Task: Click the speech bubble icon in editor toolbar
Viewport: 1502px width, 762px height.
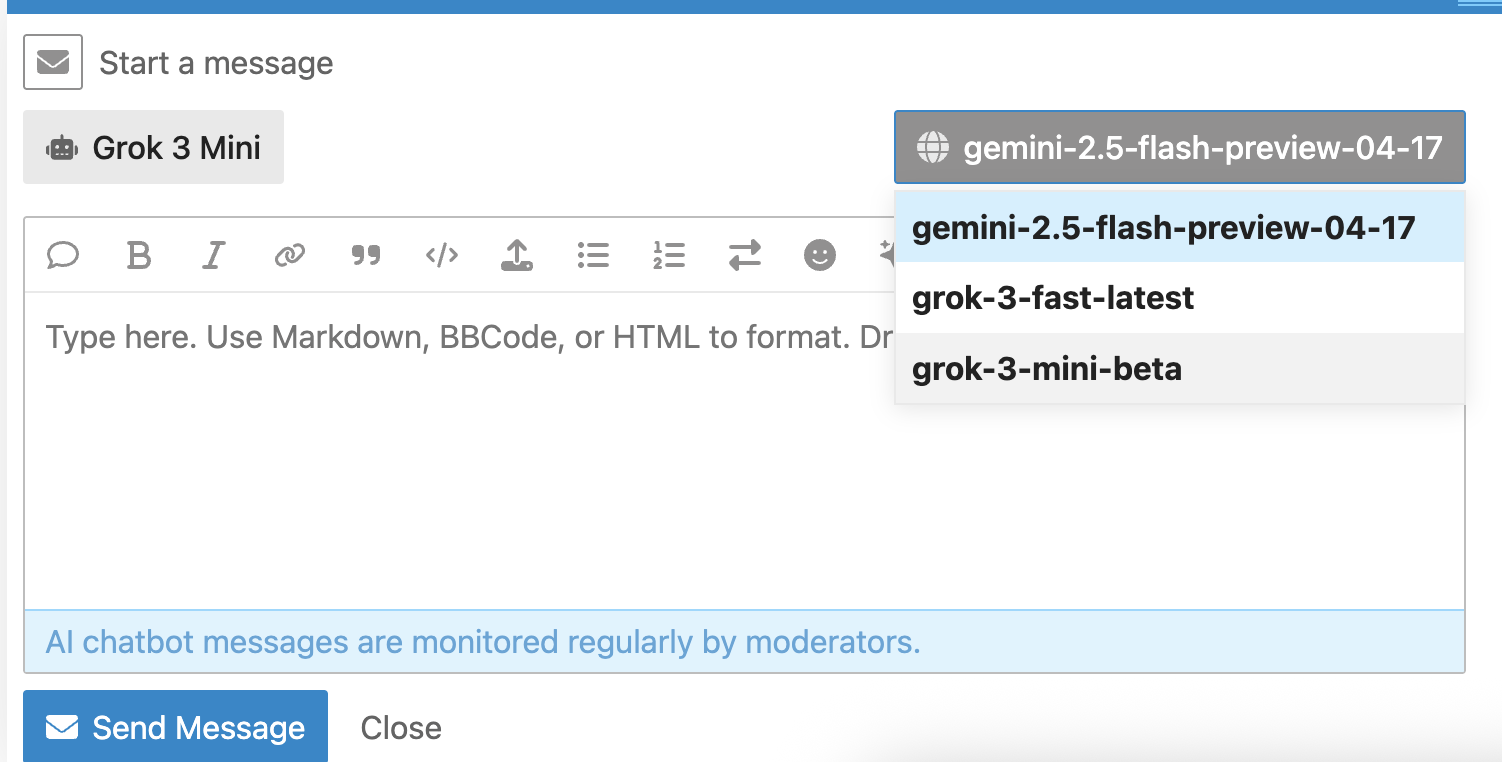Action: pos(63,256)
